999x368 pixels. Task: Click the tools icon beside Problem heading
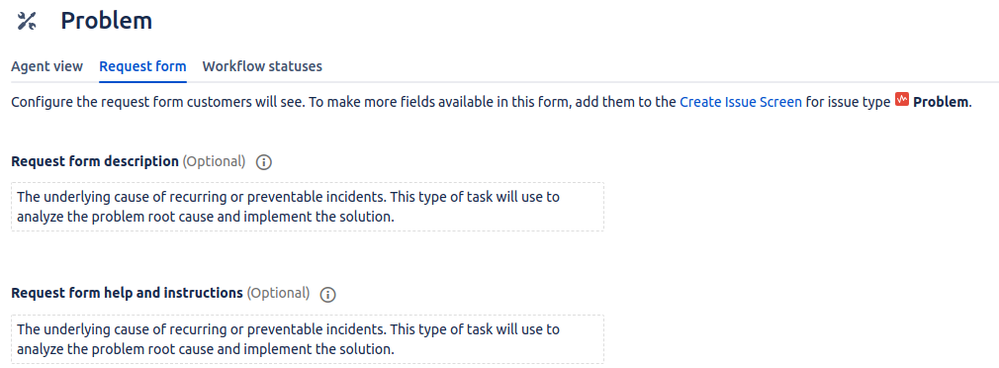(x=27, y=21)
